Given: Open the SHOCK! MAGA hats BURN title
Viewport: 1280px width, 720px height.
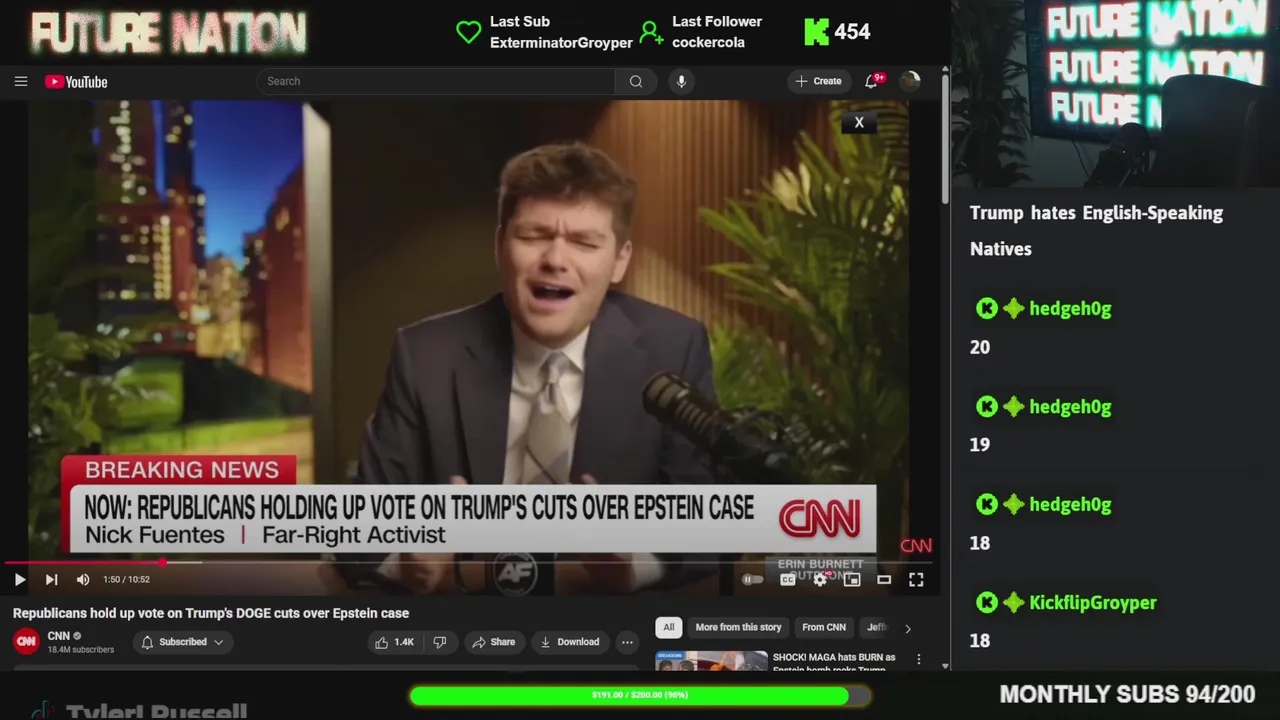Looking at the screenshot, I should [834, 663].
